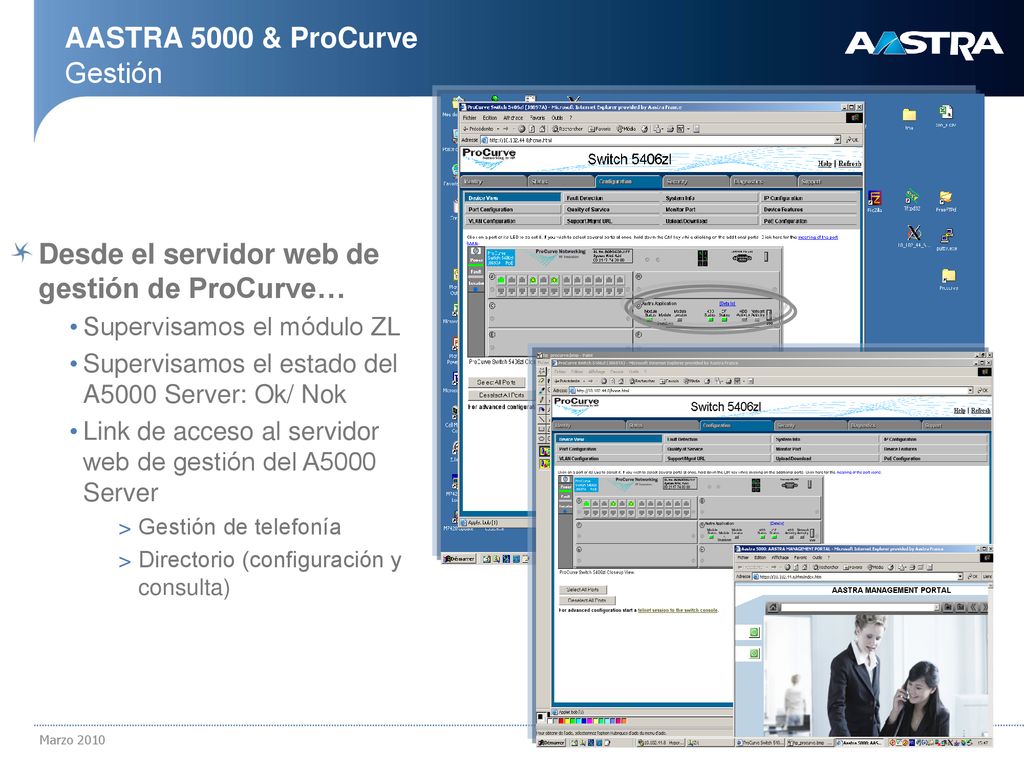This screenshot has height=768, width=1024.
Task: Open Affichage menu in Aastra portal browser
Action: point(780,558)
